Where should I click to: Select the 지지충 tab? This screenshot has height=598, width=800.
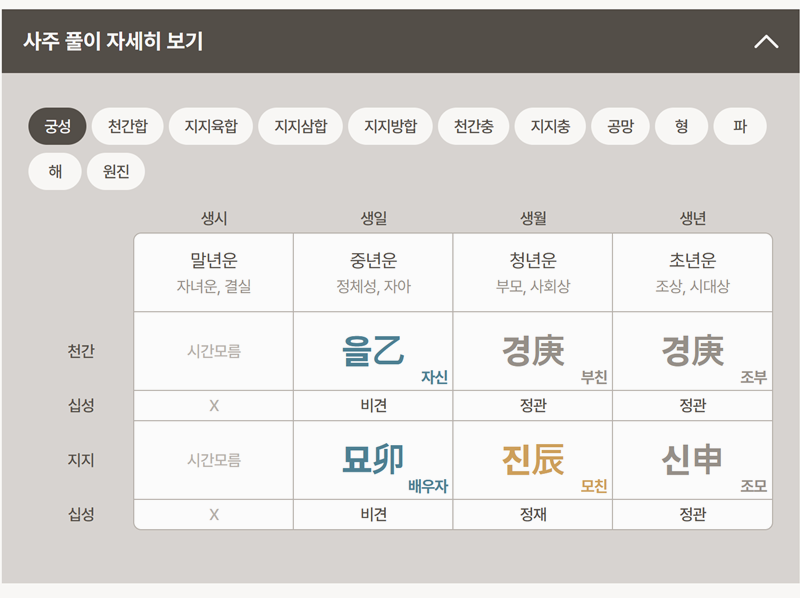(550, 126)
